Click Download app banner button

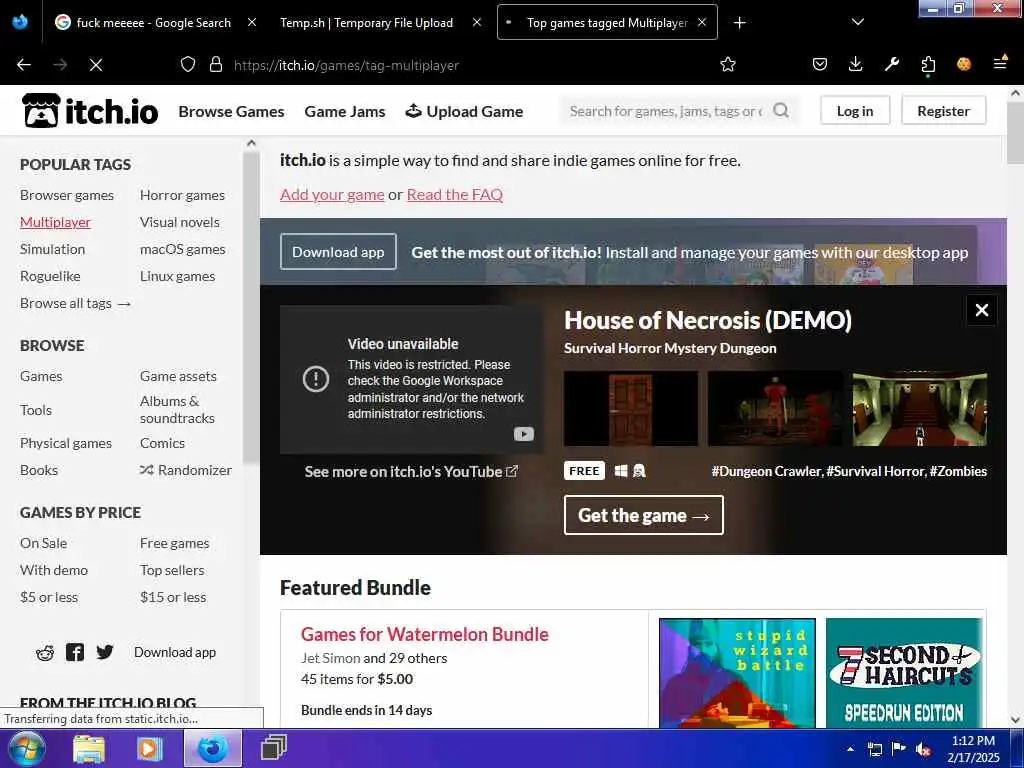338,251
